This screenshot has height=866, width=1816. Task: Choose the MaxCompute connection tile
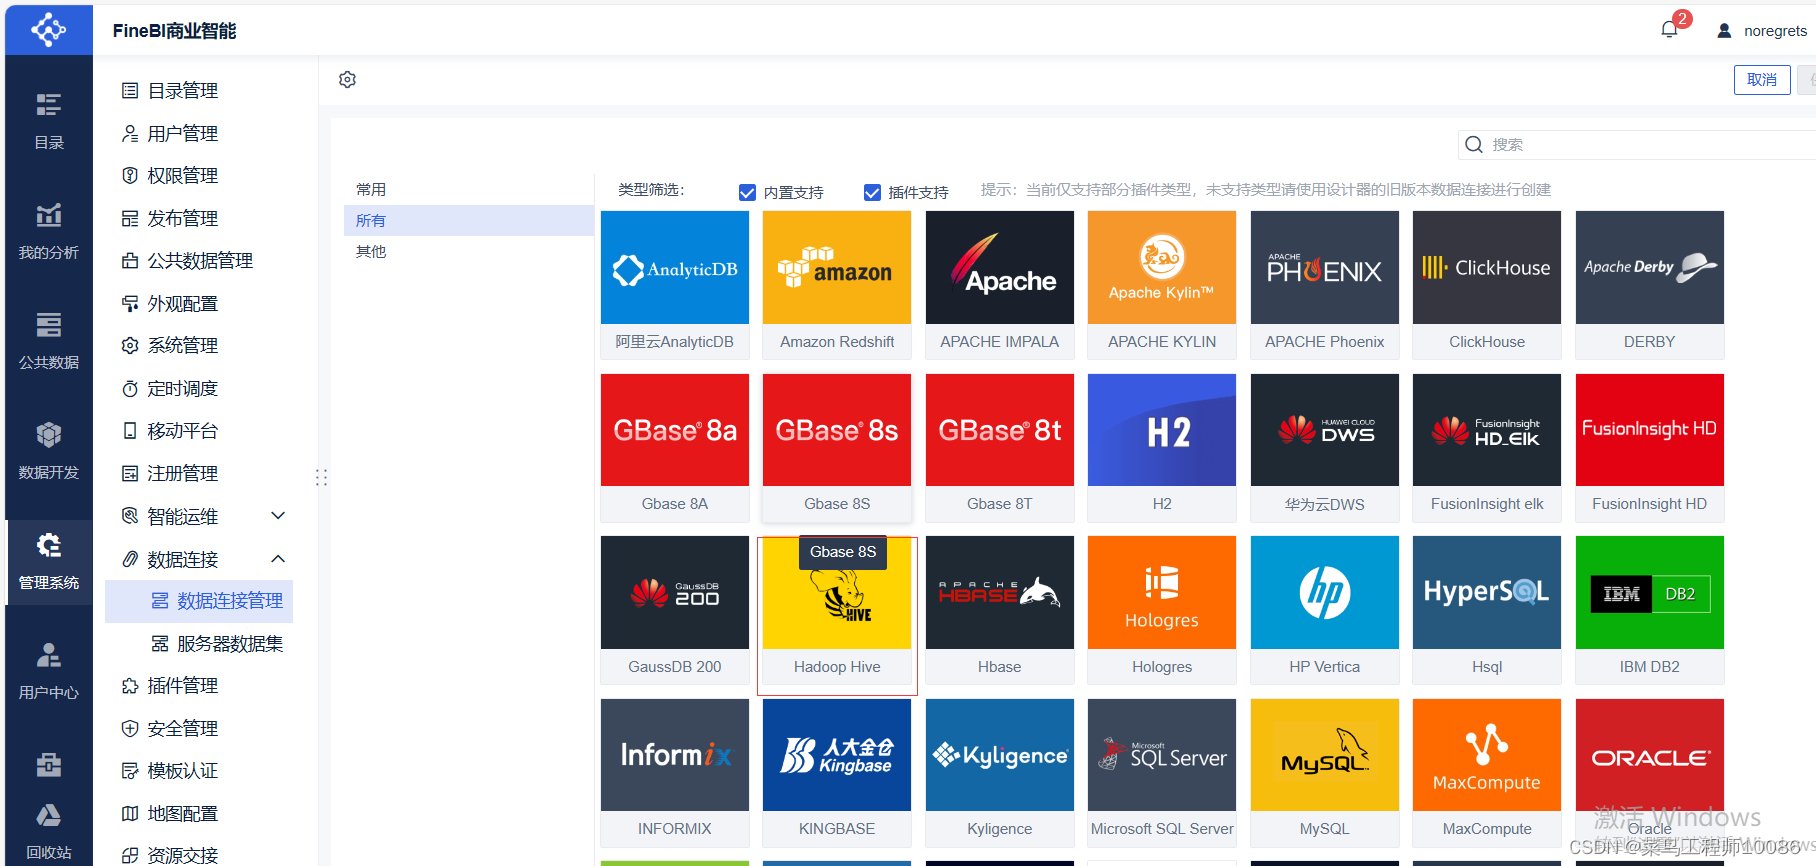(x=1487, y=772)
